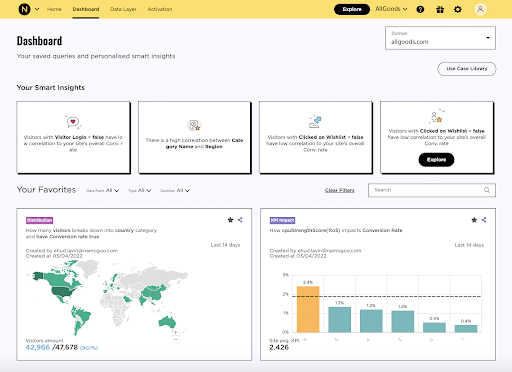
Task: Open the third card about Clicked on Wishlist
Action: point(315,137)
